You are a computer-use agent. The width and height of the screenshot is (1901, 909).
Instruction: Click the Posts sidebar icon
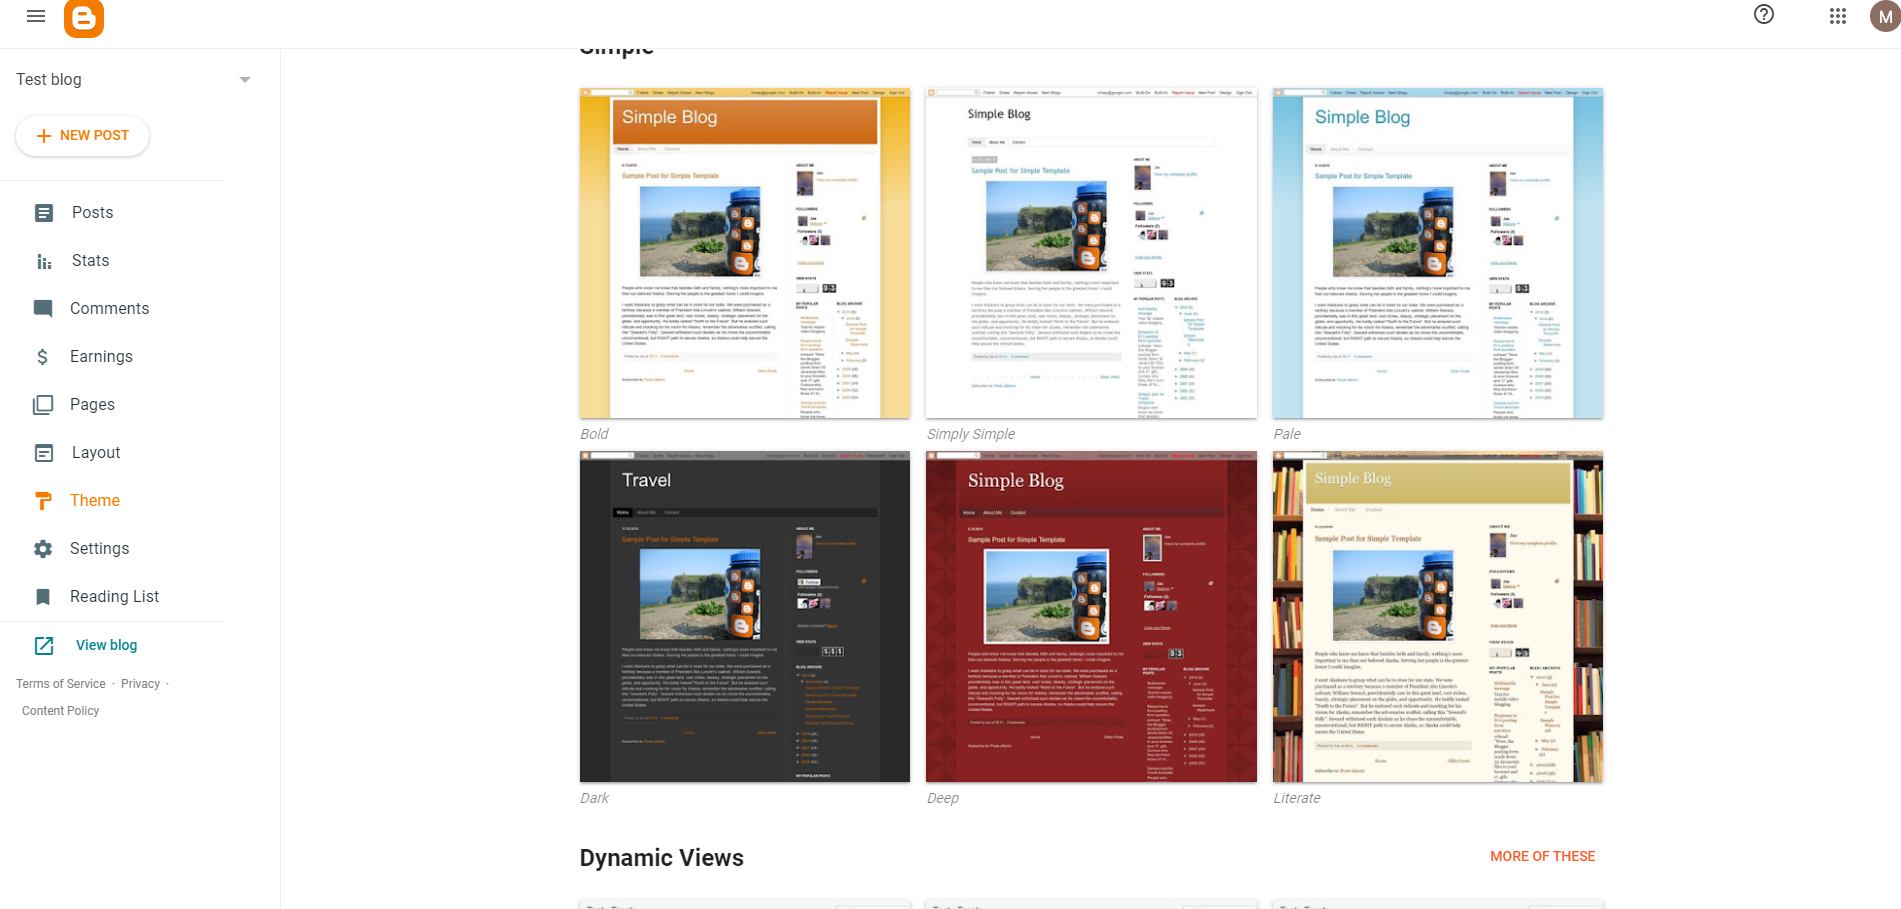pyautogui.click(x=44, y=212)
